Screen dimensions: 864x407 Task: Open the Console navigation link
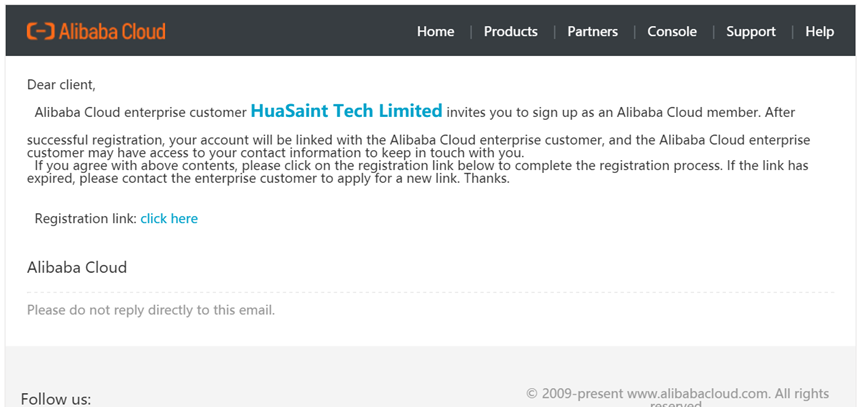coord(672,31)
